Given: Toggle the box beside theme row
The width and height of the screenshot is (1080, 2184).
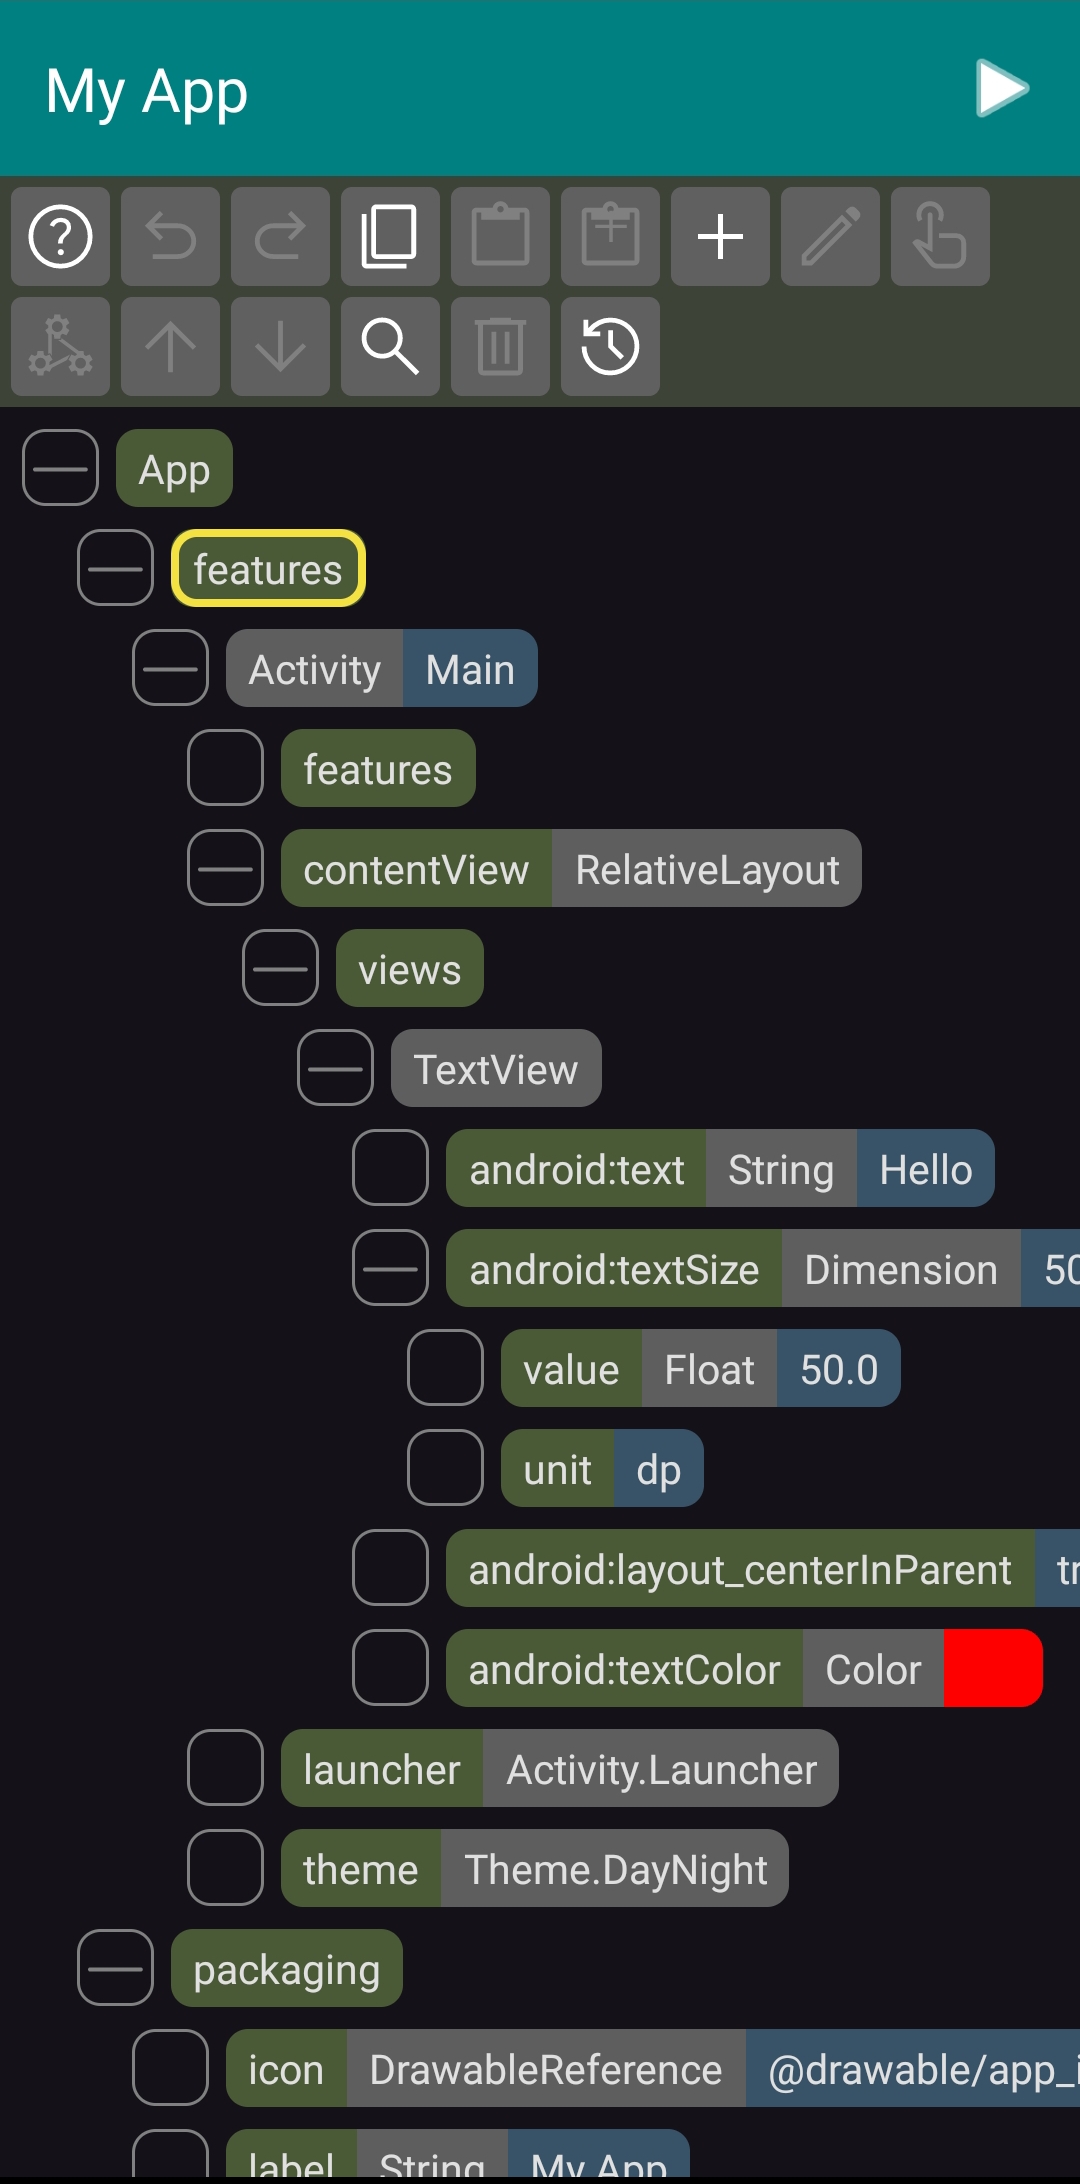Looking at the screenshot, I should [225, 1868].
